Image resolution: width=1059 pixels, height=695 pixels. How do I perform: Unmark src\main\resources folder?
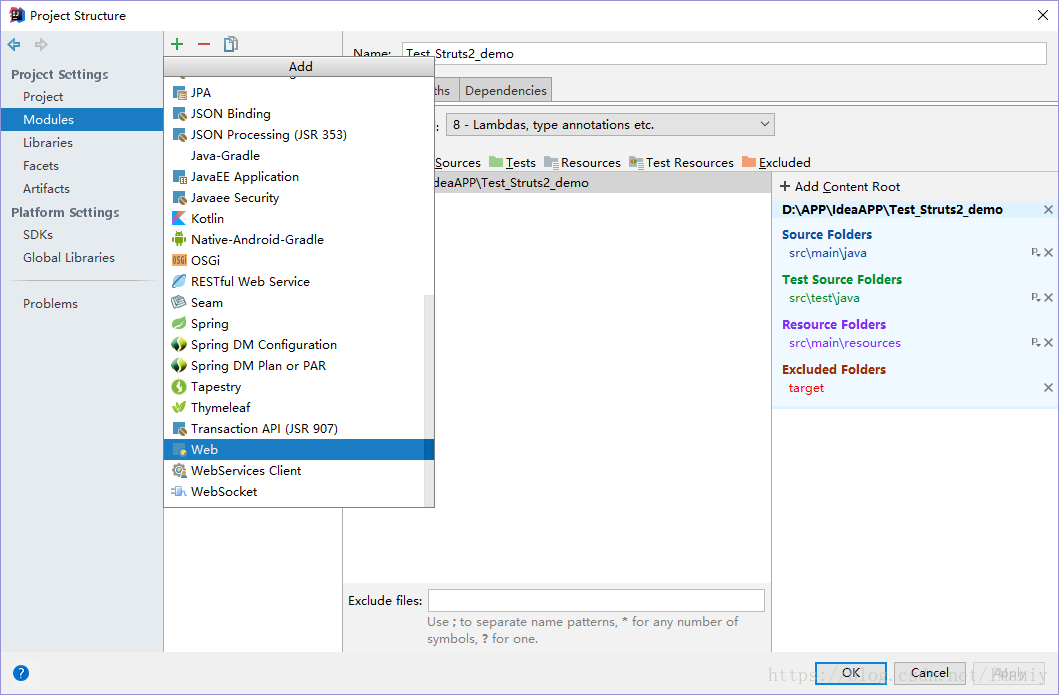[1049, 342]
